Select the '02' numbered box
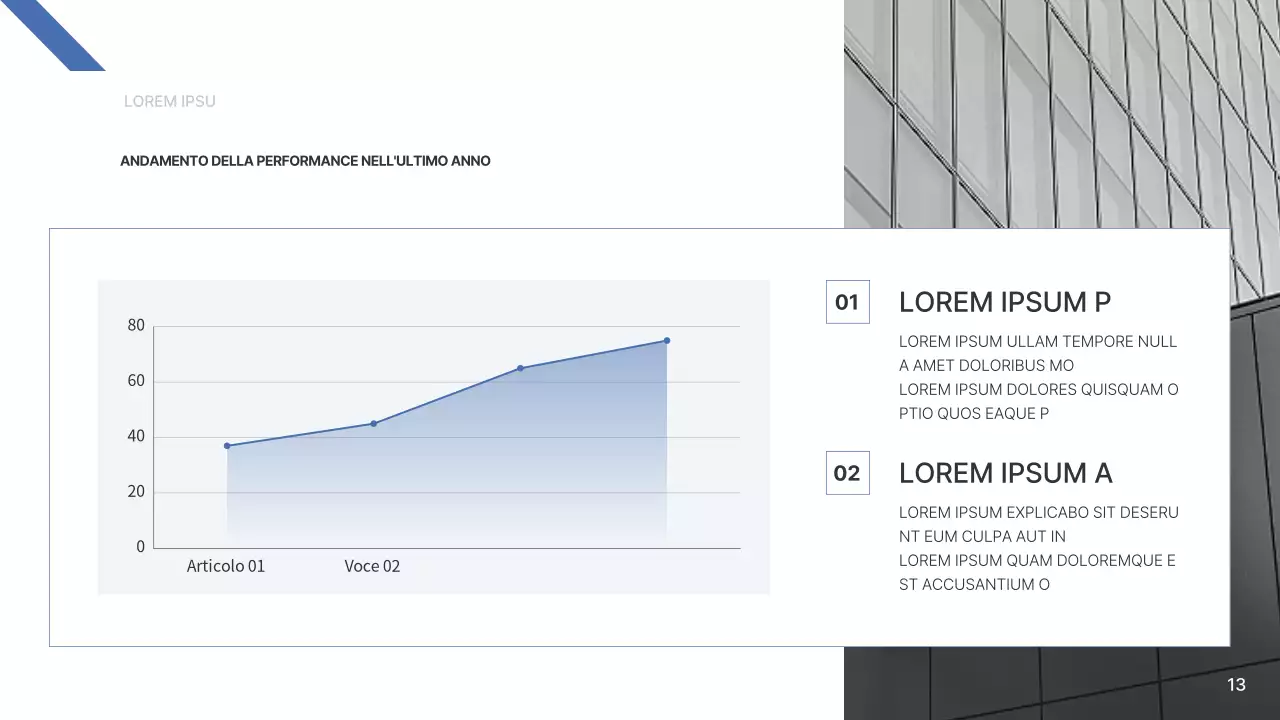The image size is (1280, 720). [x=847, y=473]
